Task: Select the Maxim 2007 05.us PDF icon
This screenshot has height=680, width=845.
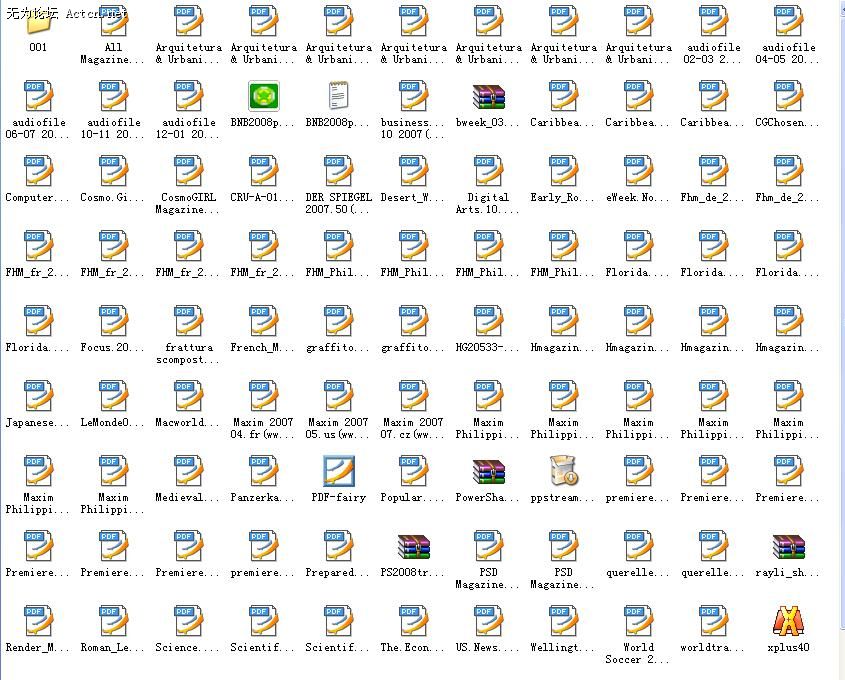Action: tap(338, 395)
